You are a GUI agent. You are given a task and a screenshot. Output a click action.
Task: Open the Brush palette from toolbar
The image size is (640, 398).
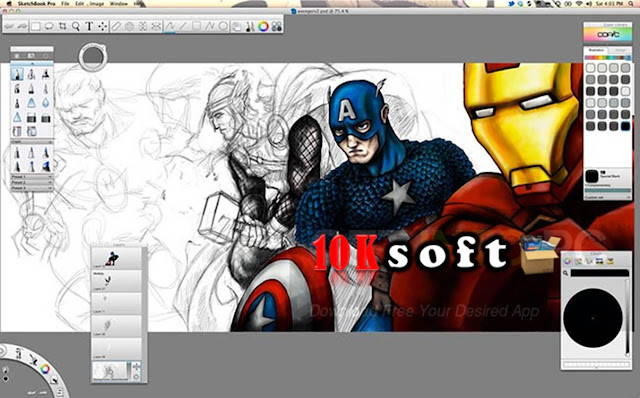click(x=250, y=27)
